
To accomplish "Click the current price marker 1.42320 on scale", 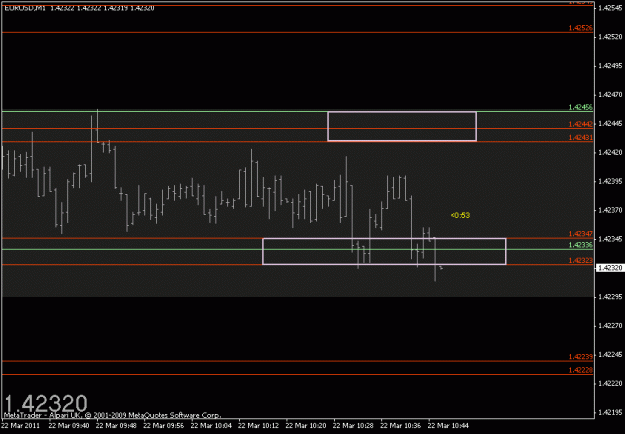I will click(610, 268).
